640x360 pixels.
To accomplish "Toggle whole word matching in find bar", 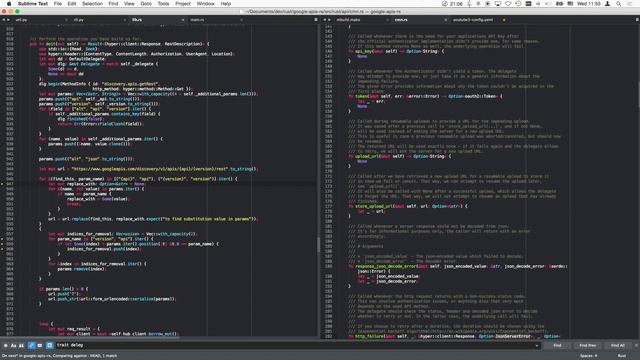I will [x=22, y=345].
